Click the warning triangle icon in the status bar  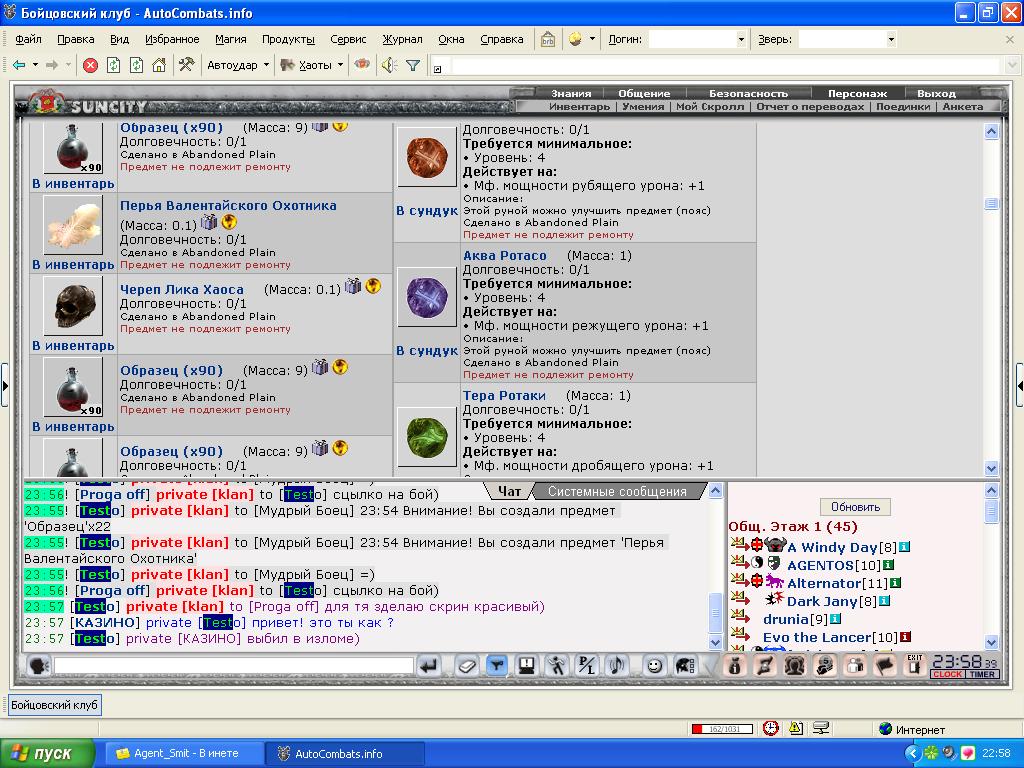click(x=795, y=728)
